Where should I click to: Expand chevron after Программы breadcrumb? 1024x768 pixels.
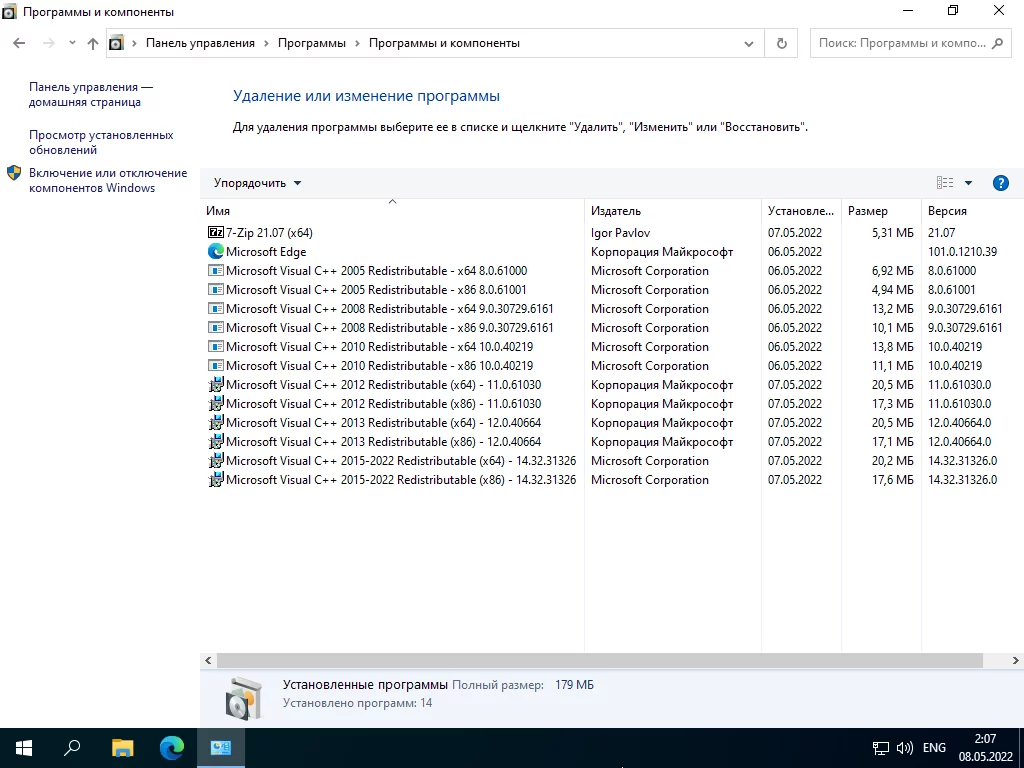tap(357, 43)
